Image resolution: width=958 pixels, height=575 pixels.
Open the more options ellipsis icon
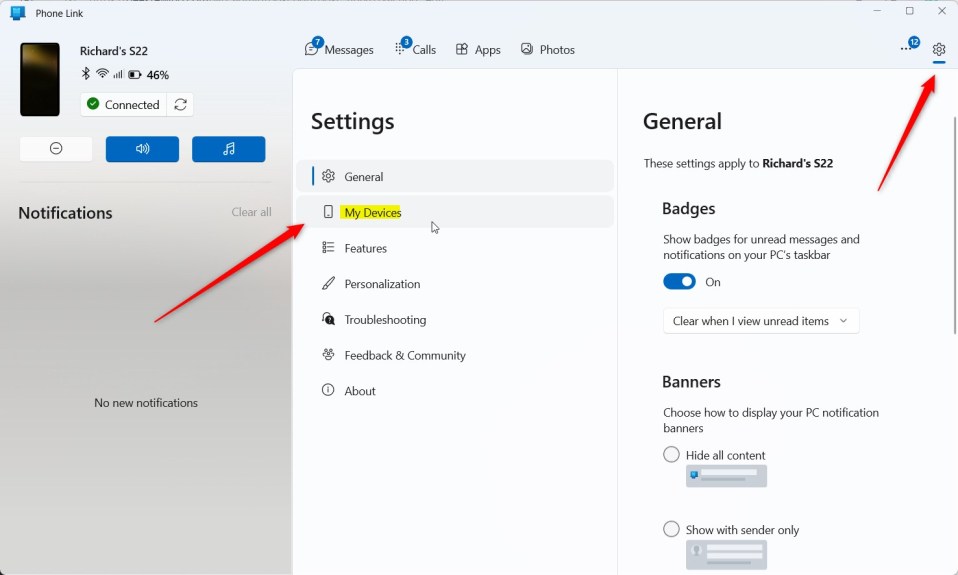point(906,49)
